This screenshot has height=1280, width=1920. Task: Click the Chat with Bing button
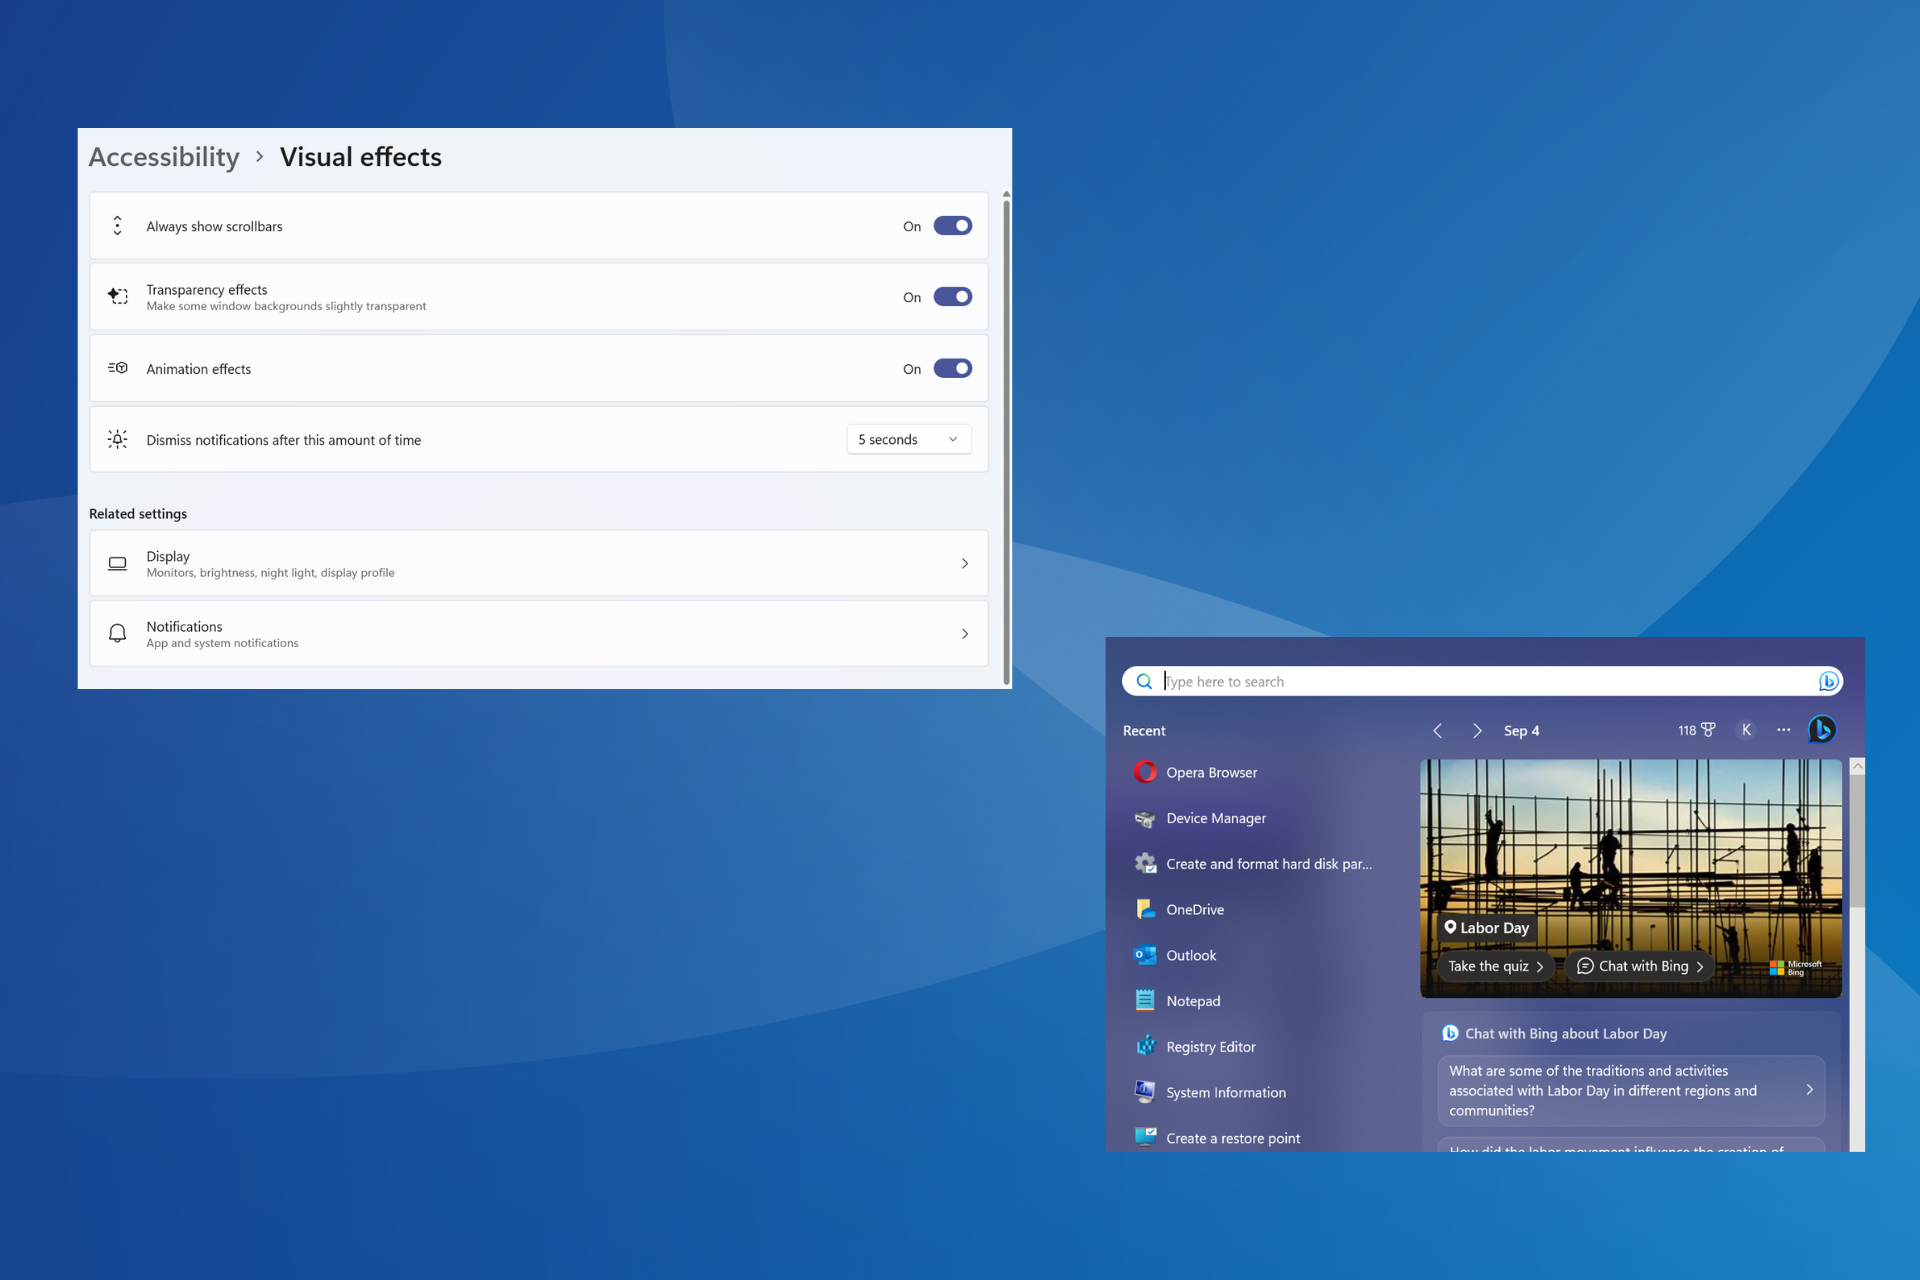[x=1640, y=966]
